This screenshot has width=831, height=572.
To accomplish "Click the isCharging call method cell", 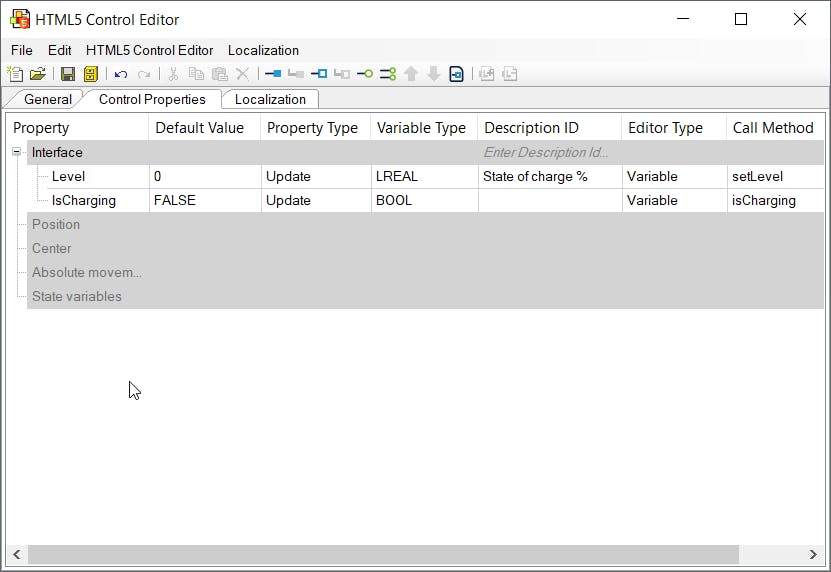I will pos(775,200).
